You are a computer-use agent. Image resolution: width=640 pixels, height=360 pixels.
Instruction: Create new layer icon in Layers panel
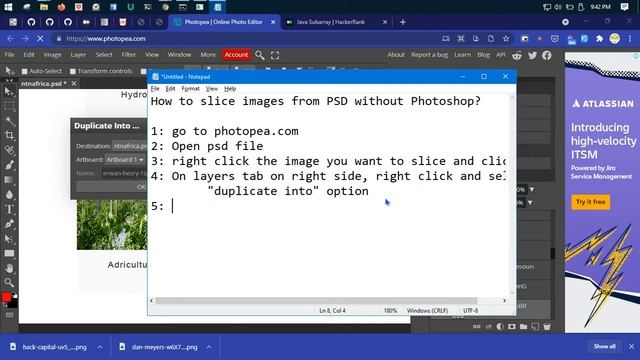(x=535, y=327)
